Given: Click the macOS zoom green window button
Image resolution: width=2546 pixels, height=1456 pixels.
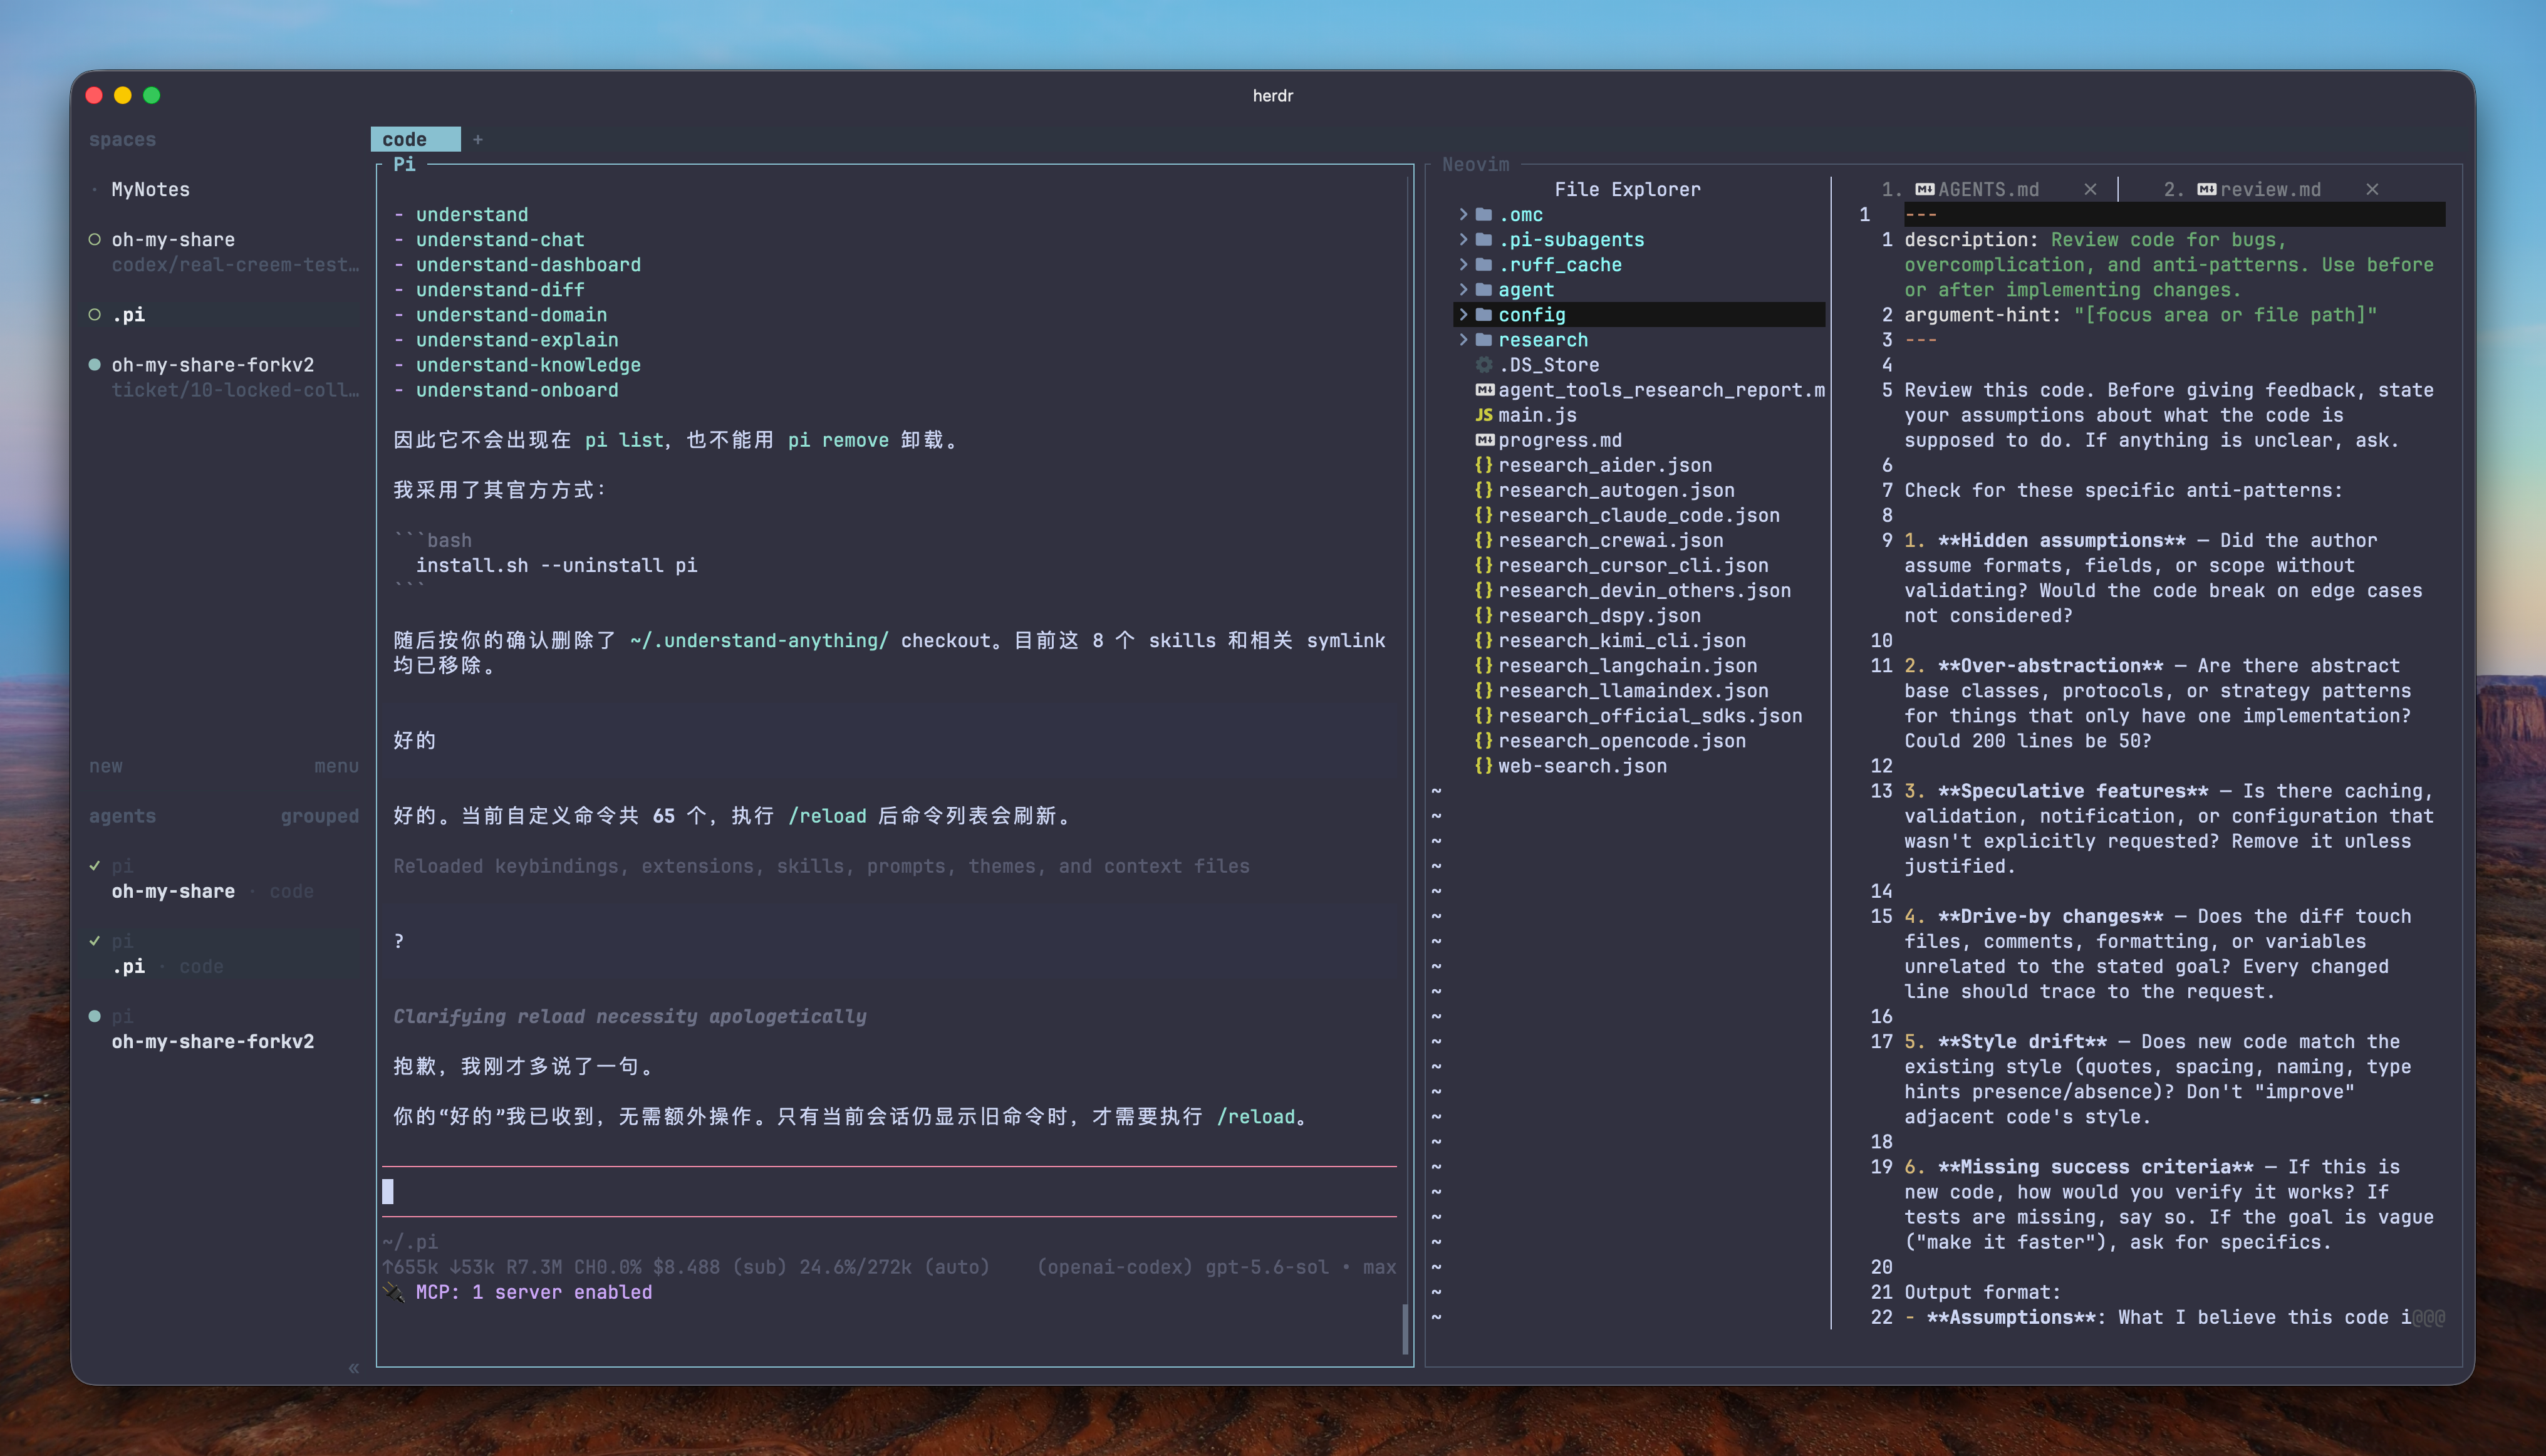Looking at the screenshot, I should click(151, 95).
